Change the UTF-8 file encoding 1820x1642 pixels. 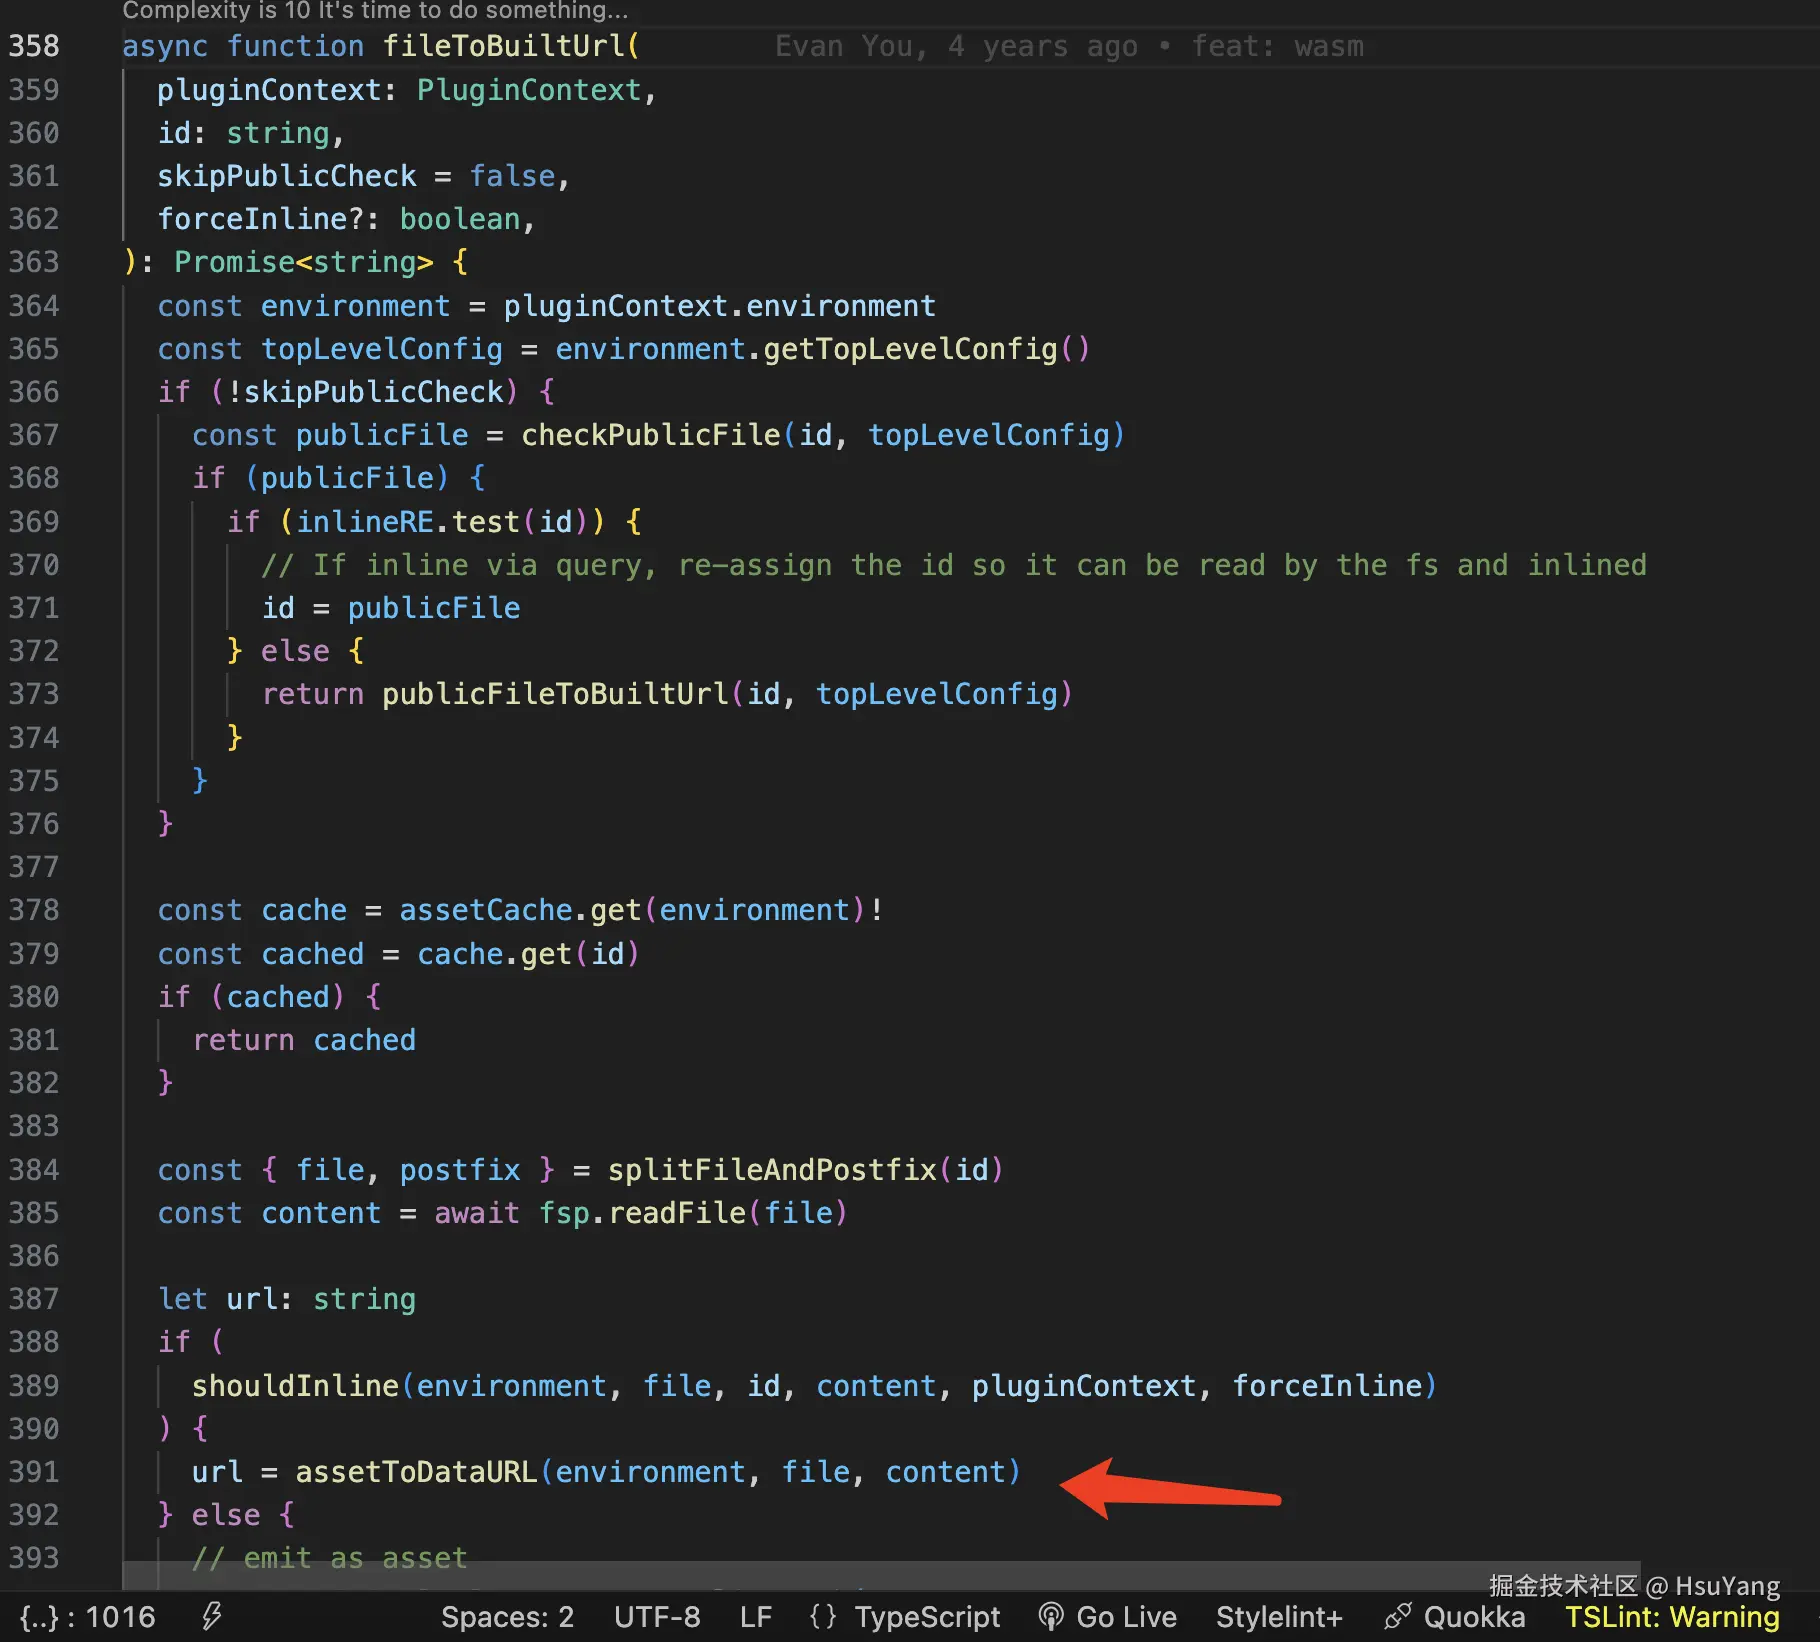[x=657, y=1617]
